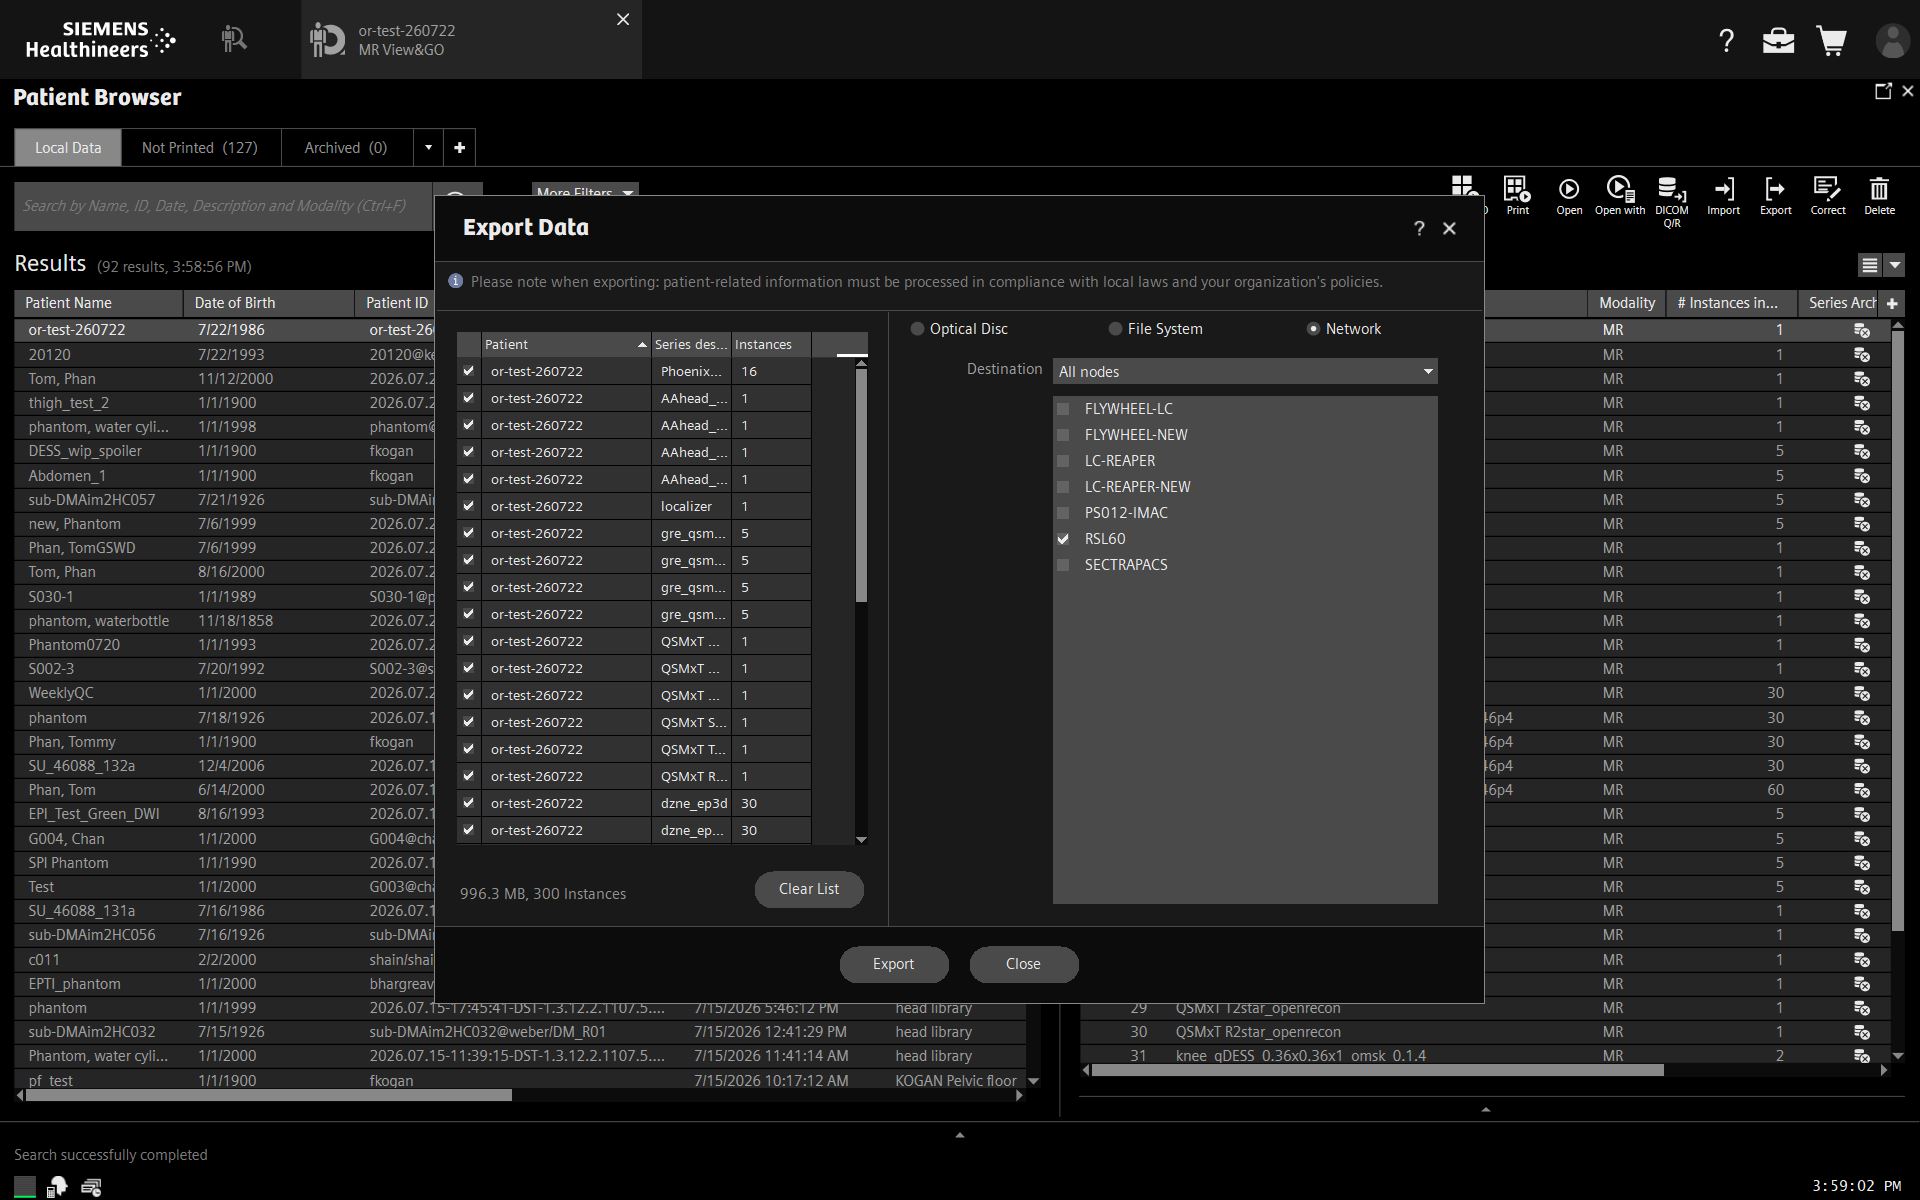Select the Optical Disc radio button
1920x1200 pixels.
click(917, 329)
